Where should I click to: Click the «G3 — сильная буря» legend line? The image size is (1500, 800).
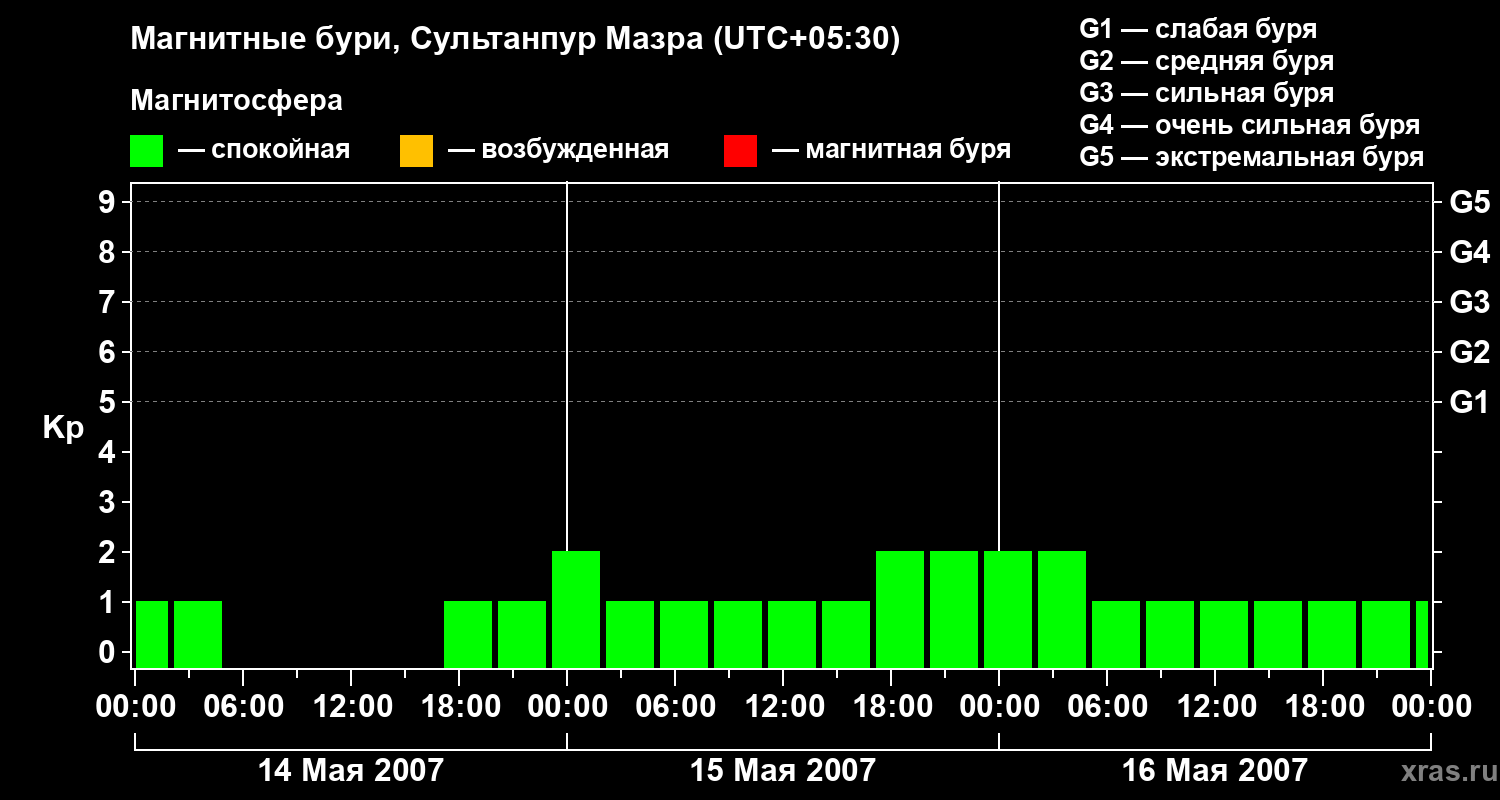1206,92
